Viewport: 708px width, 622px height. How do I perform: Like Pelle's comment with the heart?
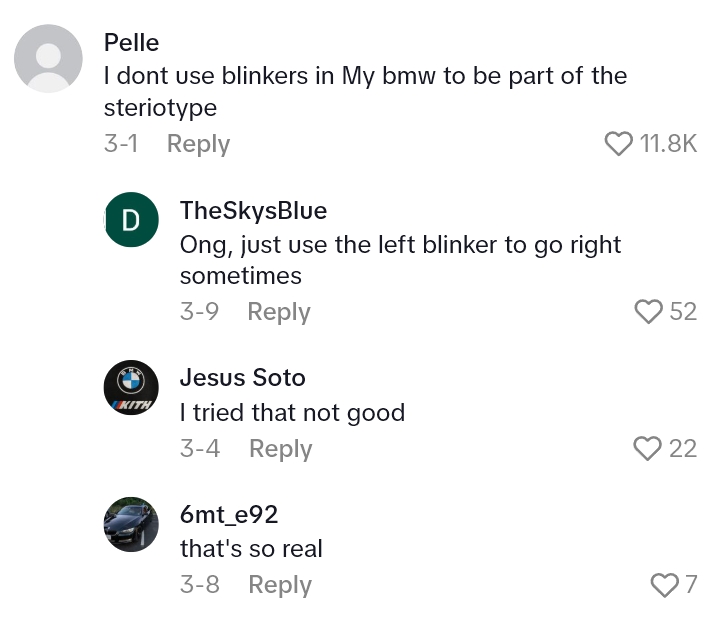(619, 144)
